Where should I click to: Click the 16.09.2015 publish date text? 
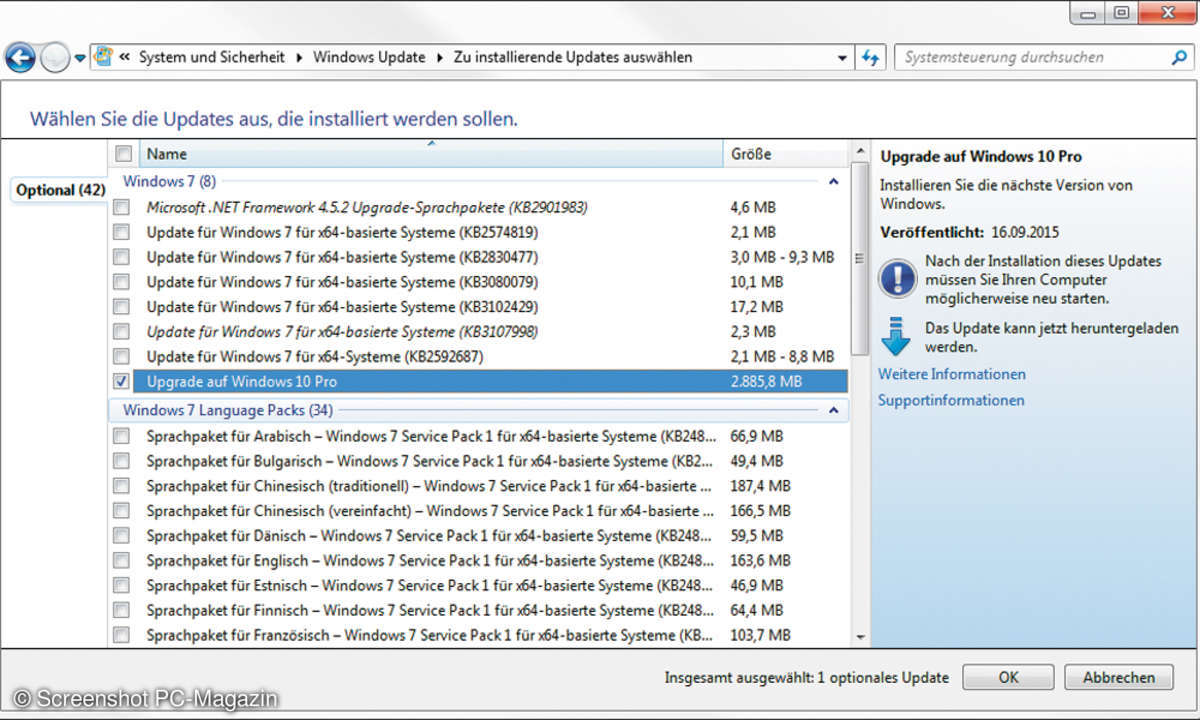tap(1025, 231)
